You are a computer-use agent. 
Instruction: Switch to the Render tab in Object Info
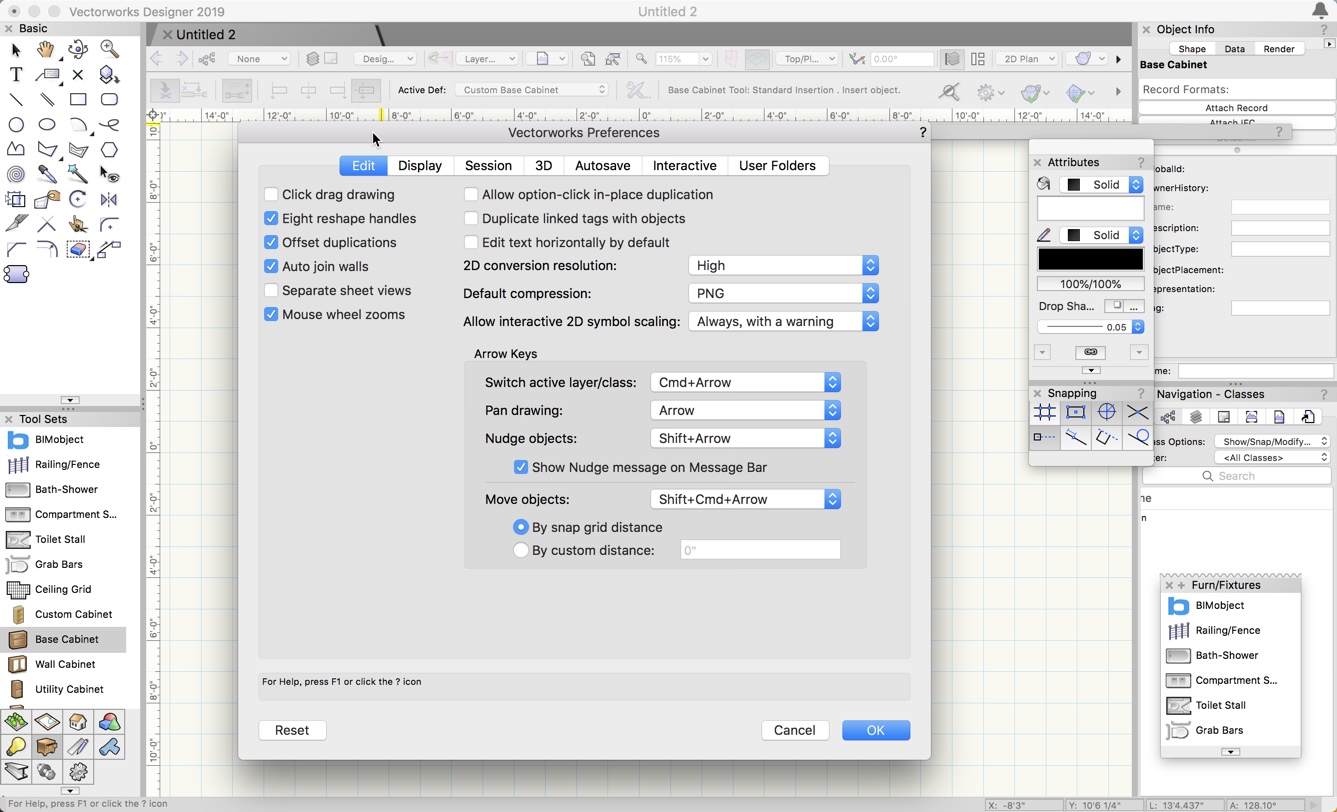click(x=1279, y=48)
